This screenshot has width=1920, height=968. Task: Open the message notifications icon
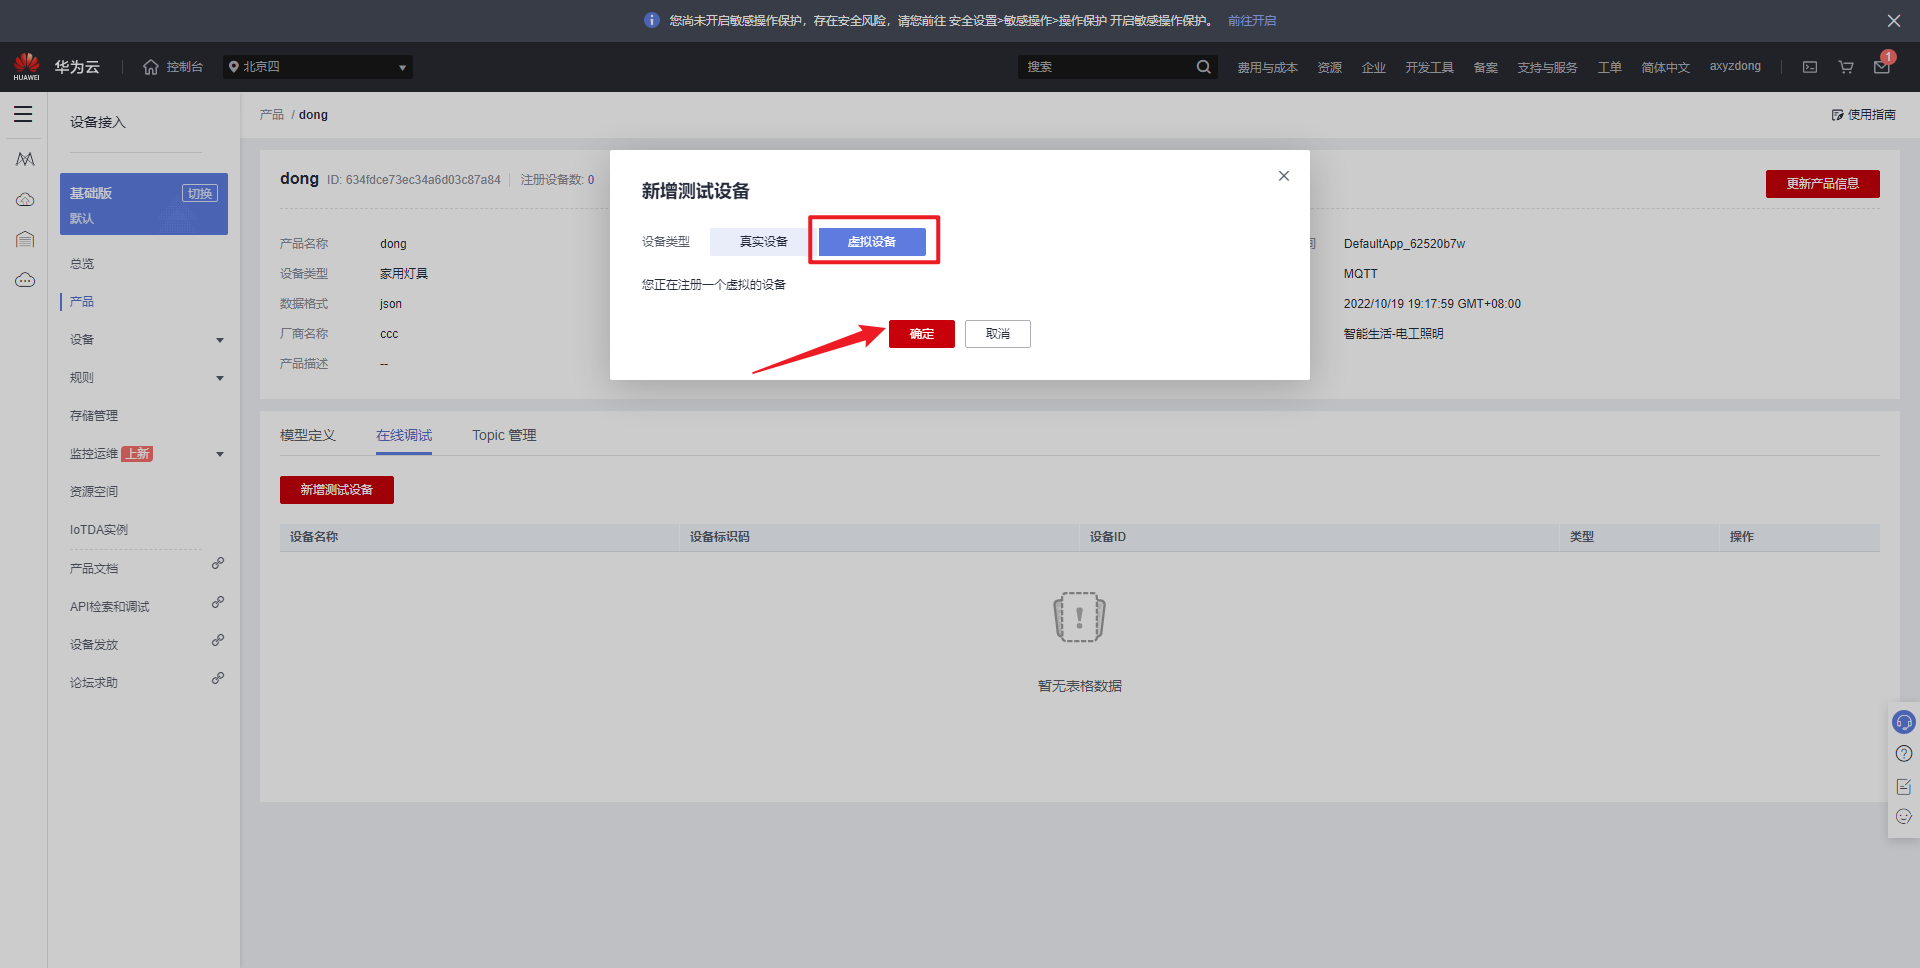1882,67
